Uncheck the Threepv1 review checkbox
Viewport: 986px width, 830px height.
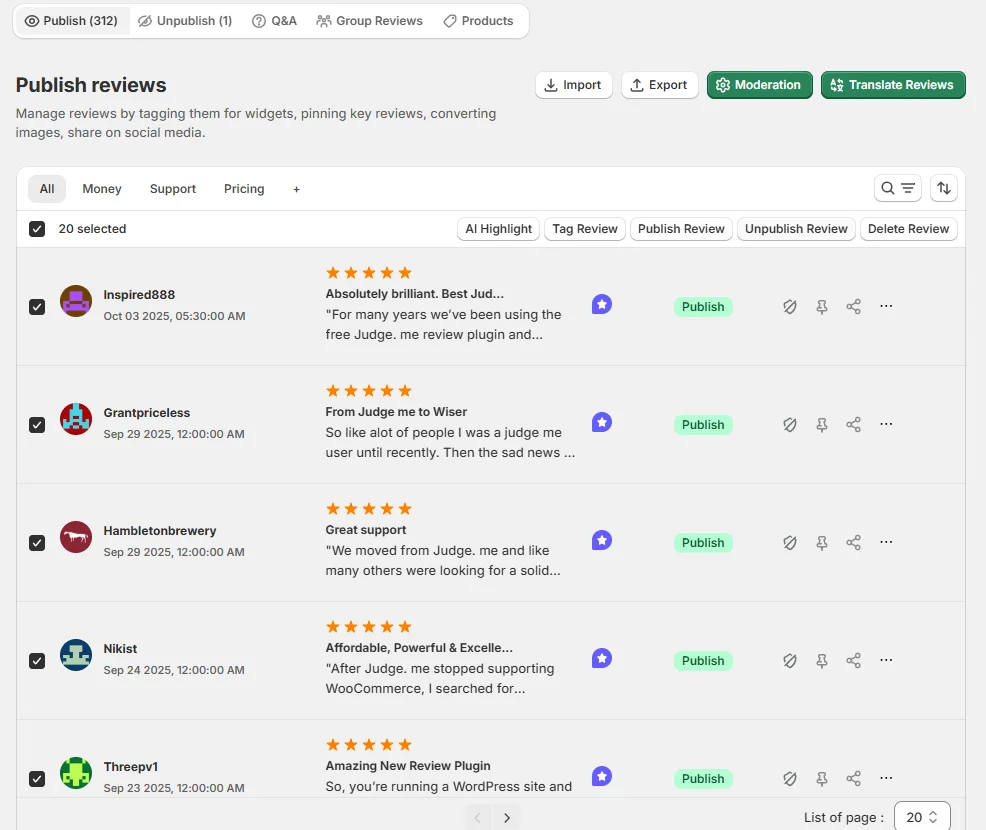click(x=37, y=778)
